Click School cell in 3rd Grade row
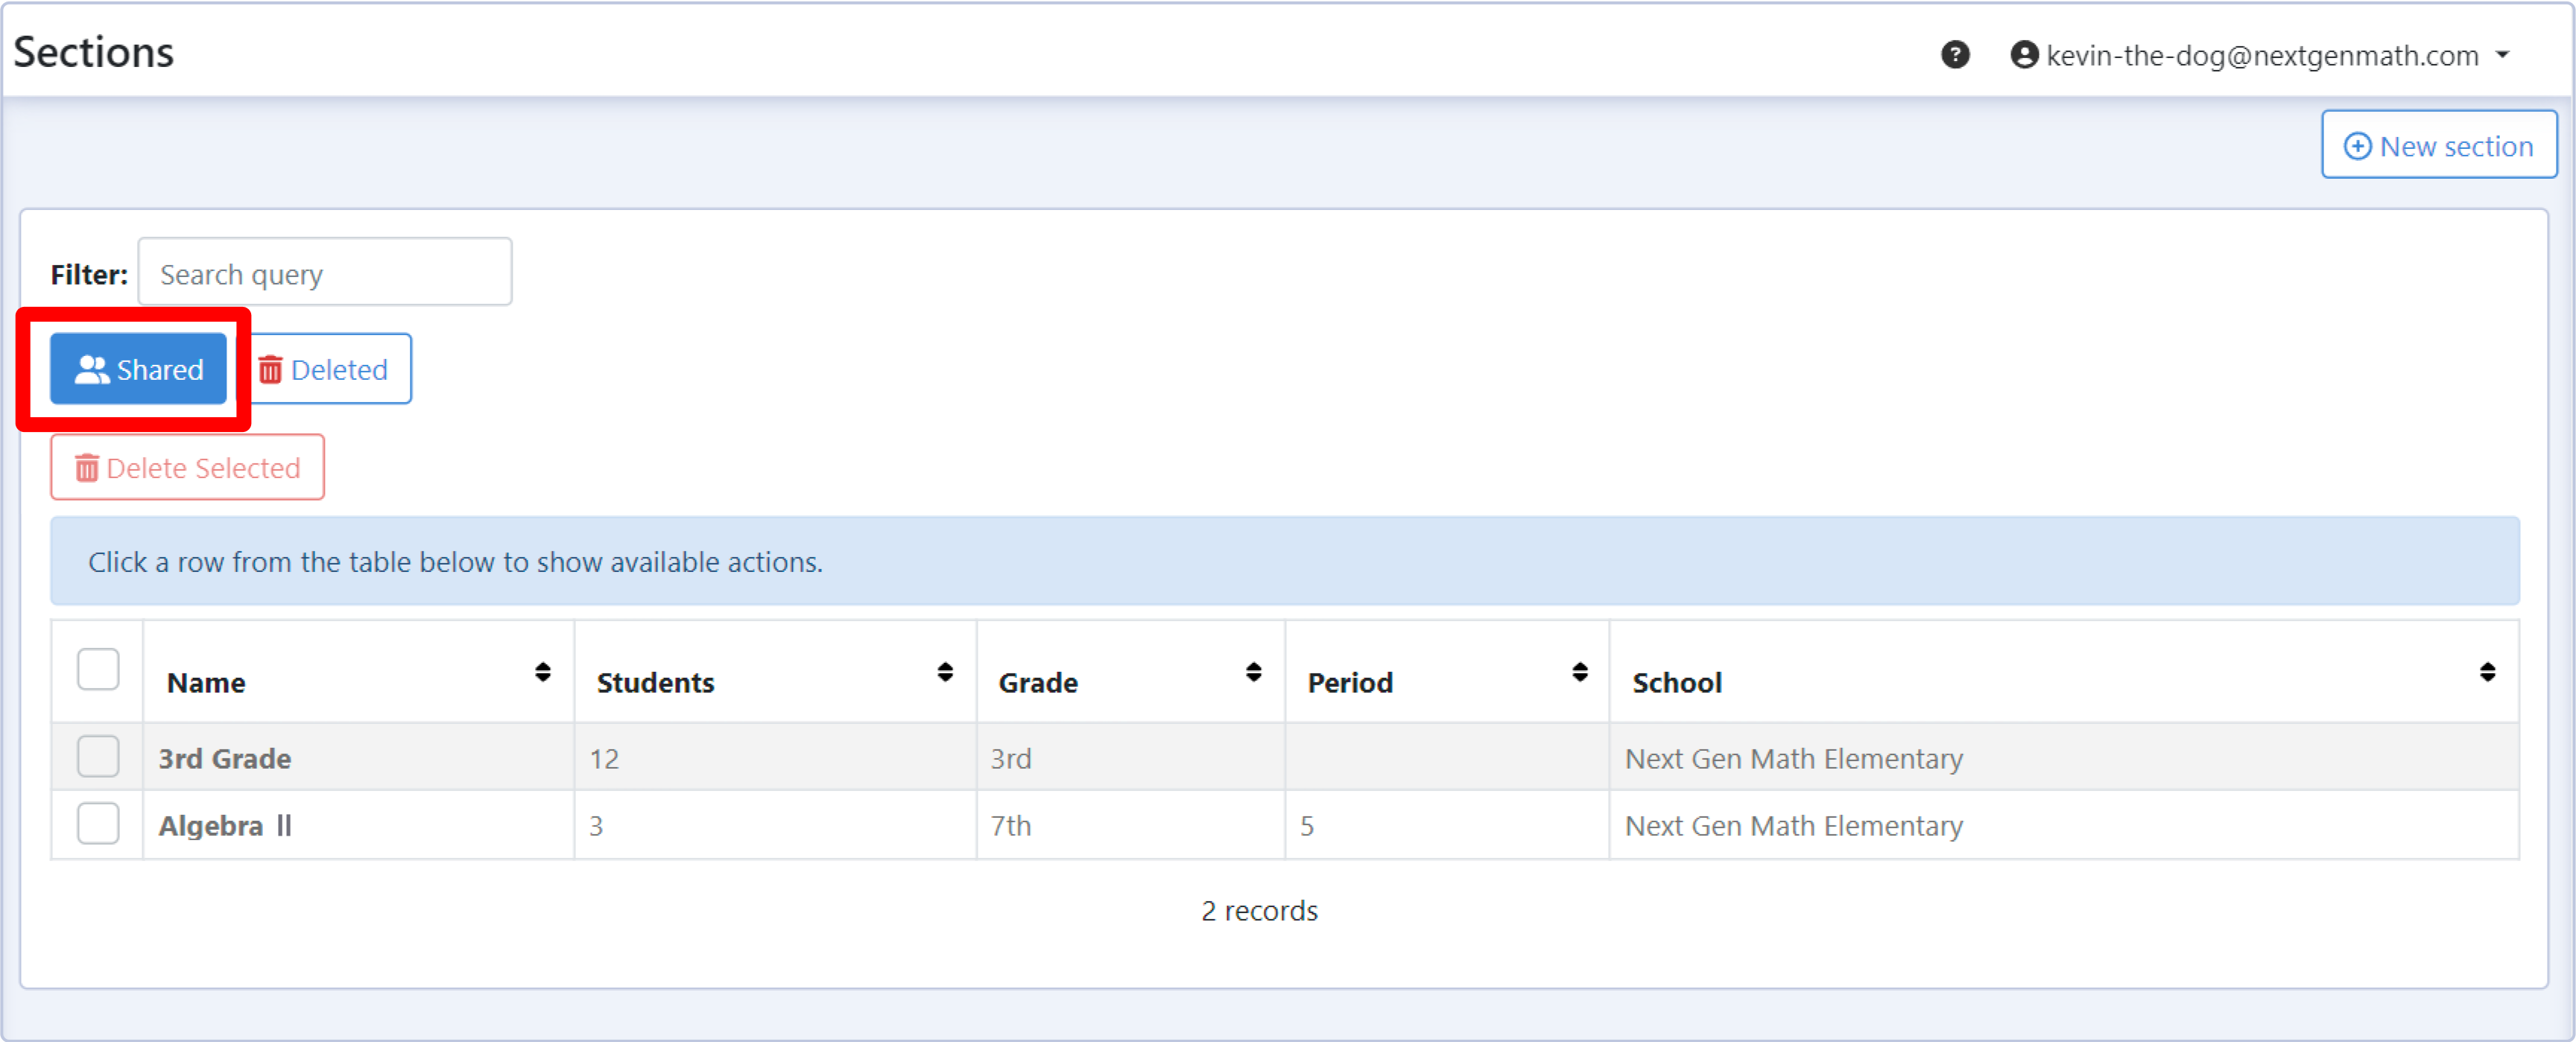 coord(2064,758)
